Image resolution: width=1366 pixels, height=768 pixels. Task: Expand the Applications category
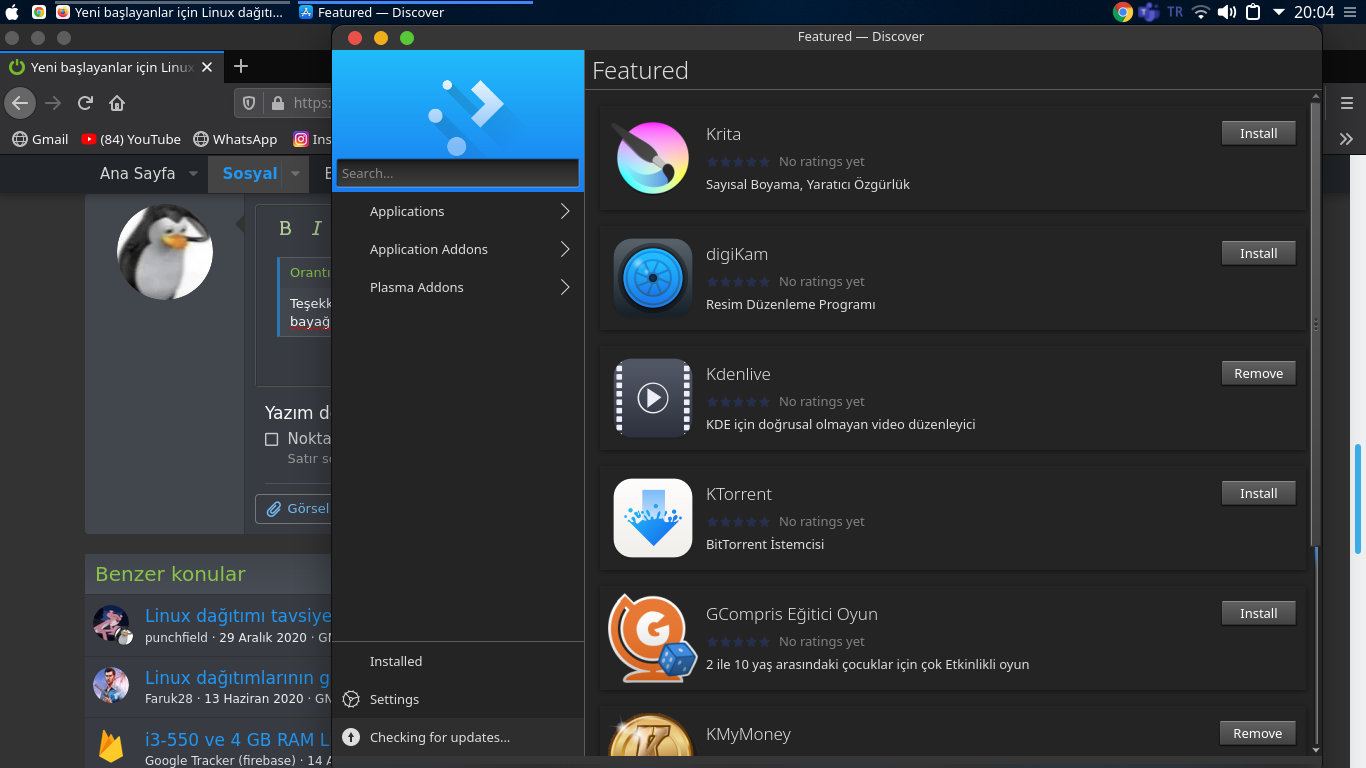pyautogui.click(x=458, y=211)
